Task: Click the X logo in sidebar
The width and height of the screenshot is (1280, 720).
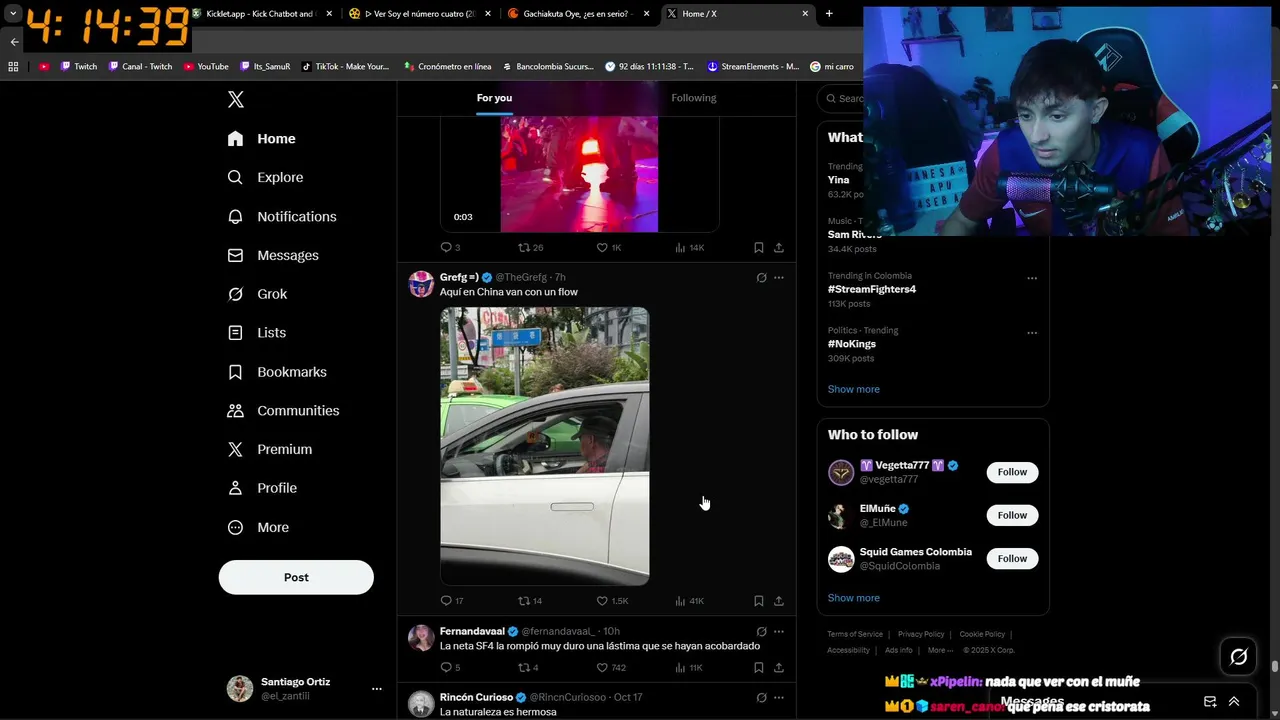Action: pos(236,100)
